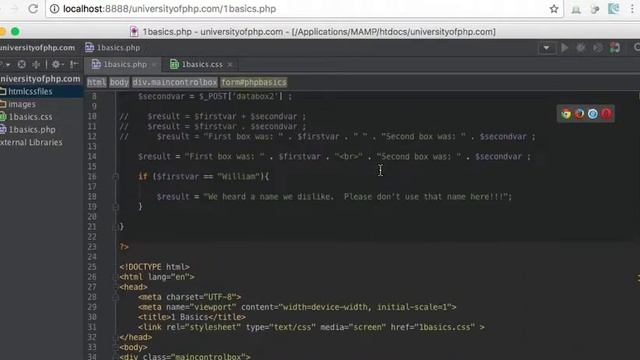
Task: Place cursor on '$result = "We heard a name' line
Action: point(334,197)
